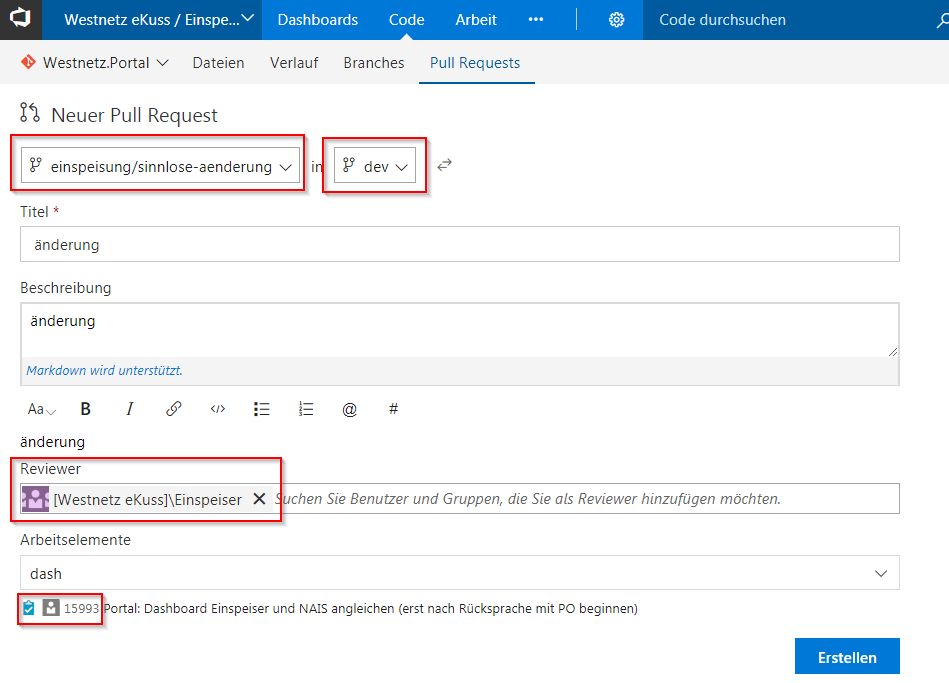Open the target branch dev dropdown
The image size is (949, 683).
tap(375, 166)
